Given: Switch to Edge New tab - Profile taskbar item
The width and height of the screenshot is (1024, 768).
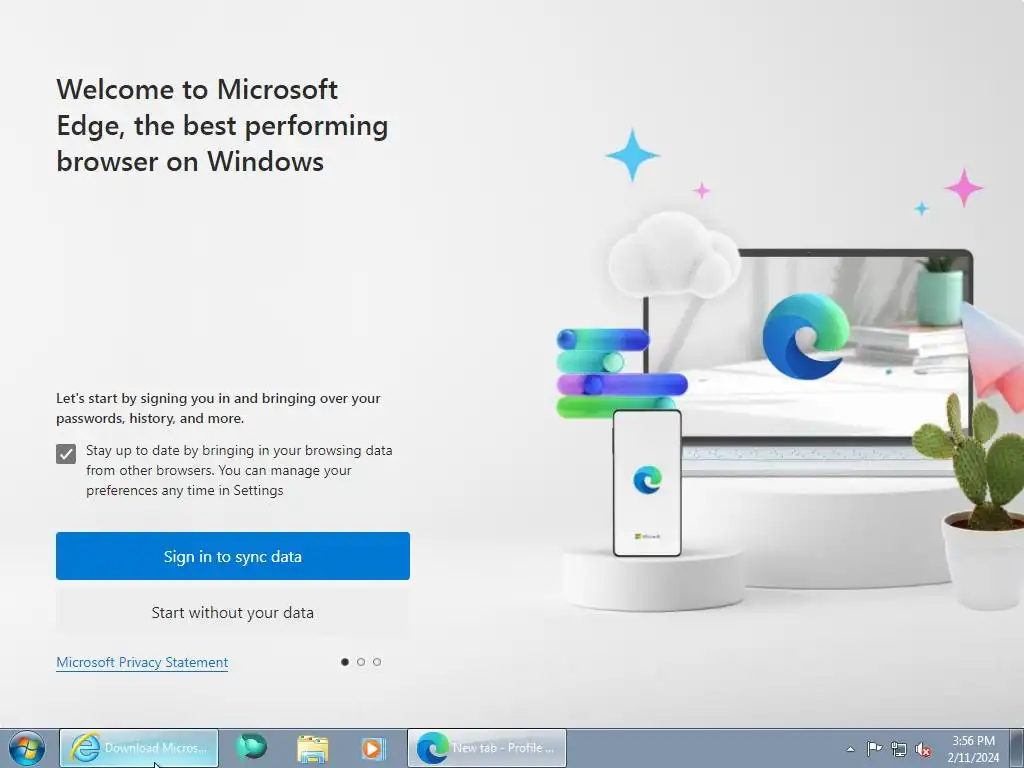Looking at the screenshot, I should click(x=487, y=748).
